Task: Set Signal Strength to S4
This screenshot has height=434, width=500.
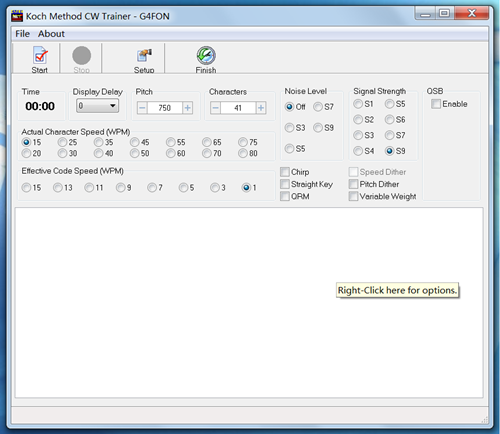Action: coord(358,151)
